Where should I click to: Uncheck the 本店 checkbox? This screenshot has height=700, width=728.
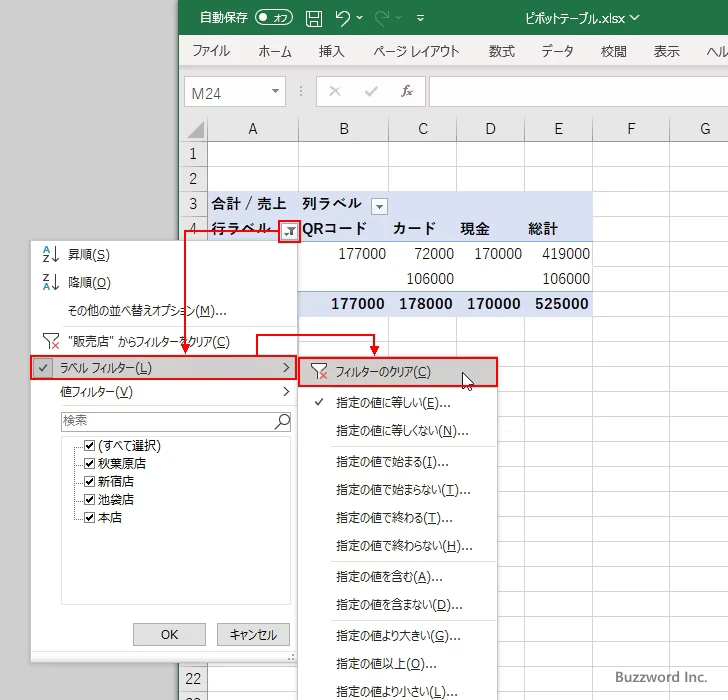tap(90, 518)
